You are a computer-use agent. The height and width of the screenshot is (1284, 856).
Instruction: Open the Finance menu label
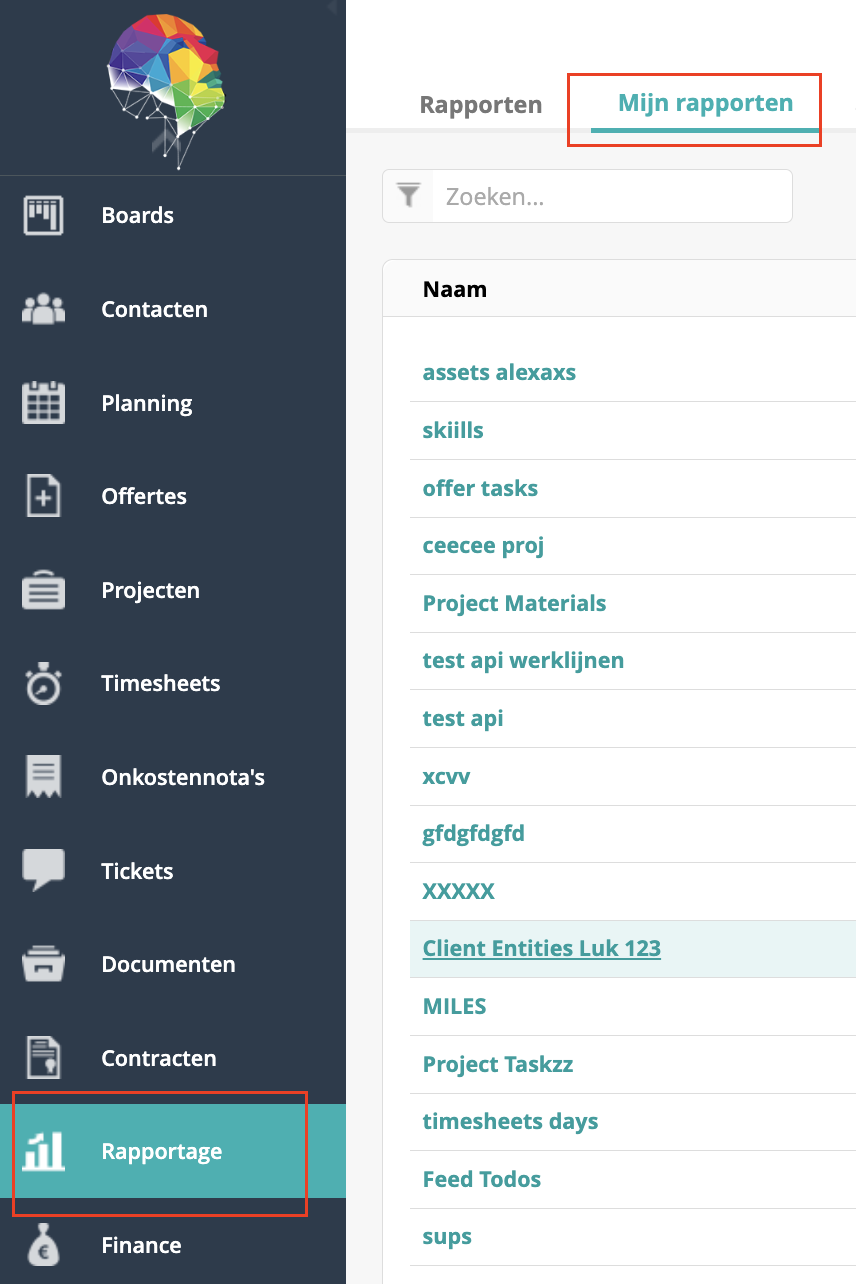pos(141,1245)
